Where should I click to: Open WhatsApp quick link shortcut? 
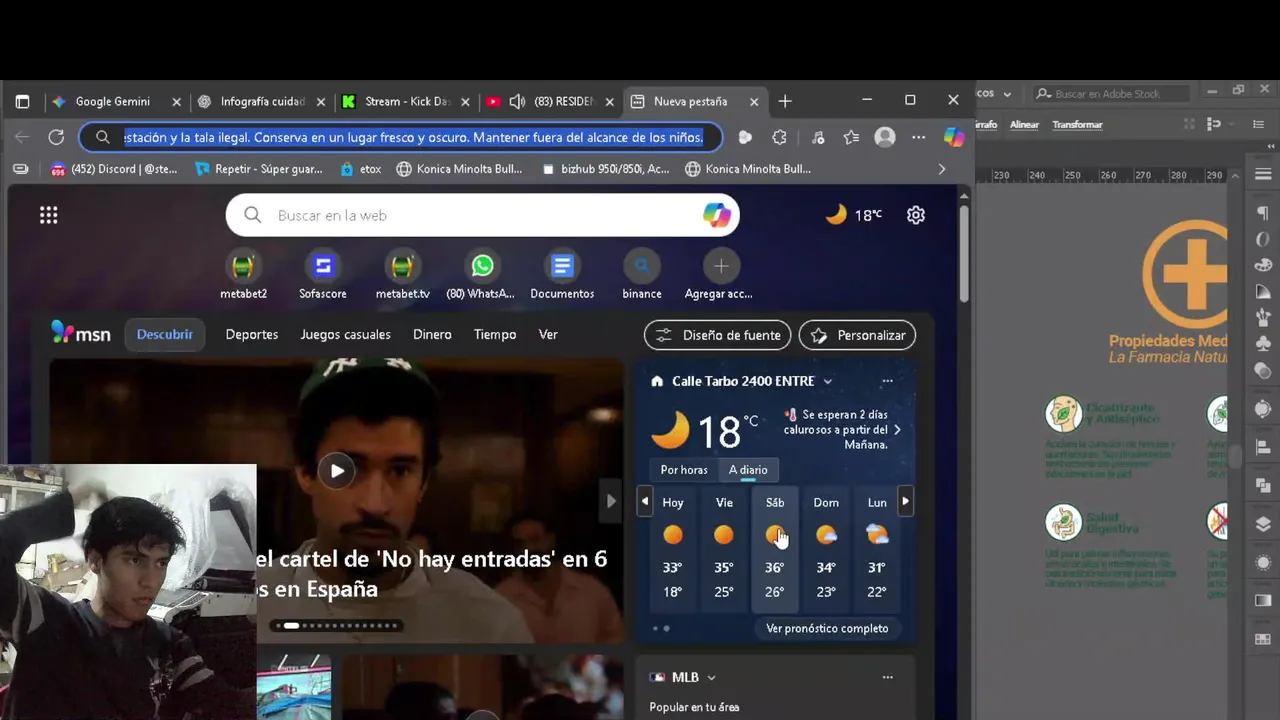pyautogui.click(x=482, y=275)
